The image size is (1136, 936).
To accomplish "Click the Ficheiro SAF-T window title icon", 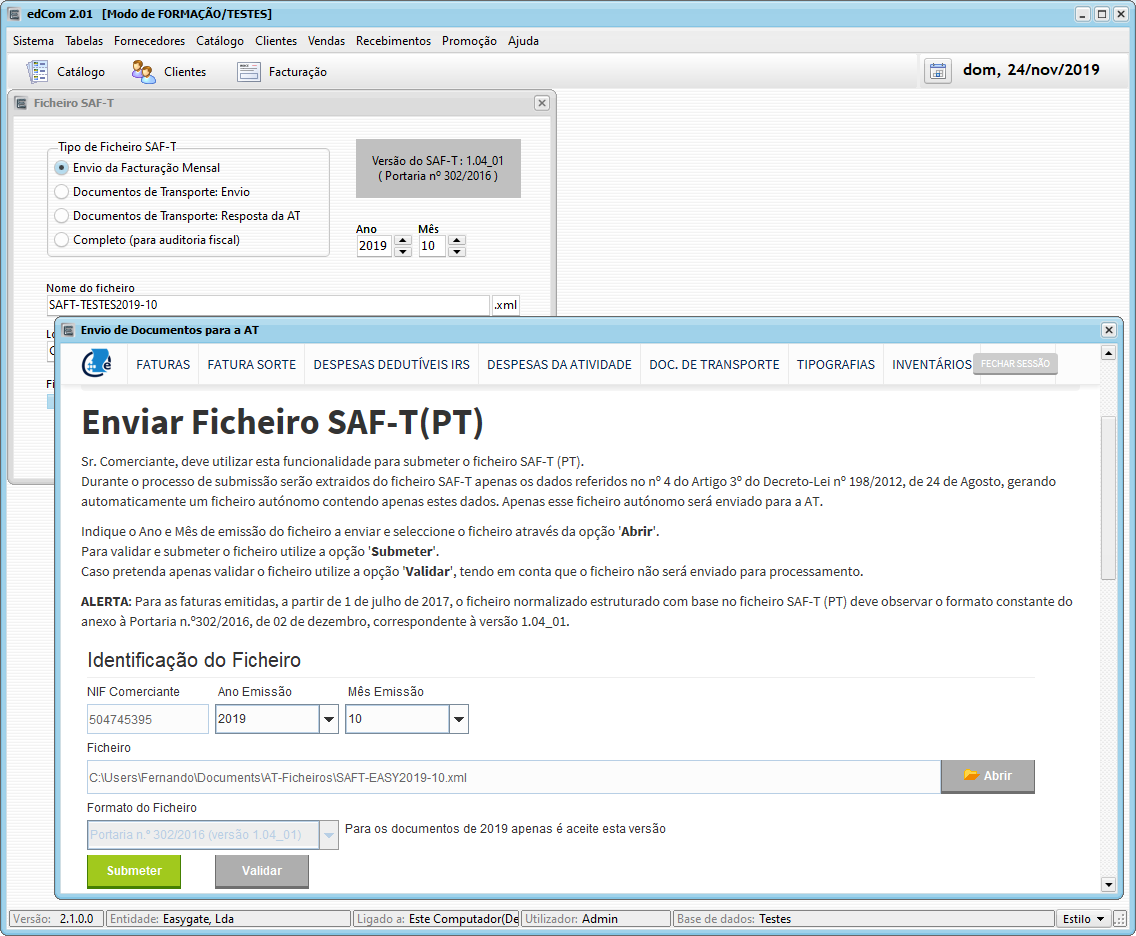I will pyautogui.click(x=21, y=104).
